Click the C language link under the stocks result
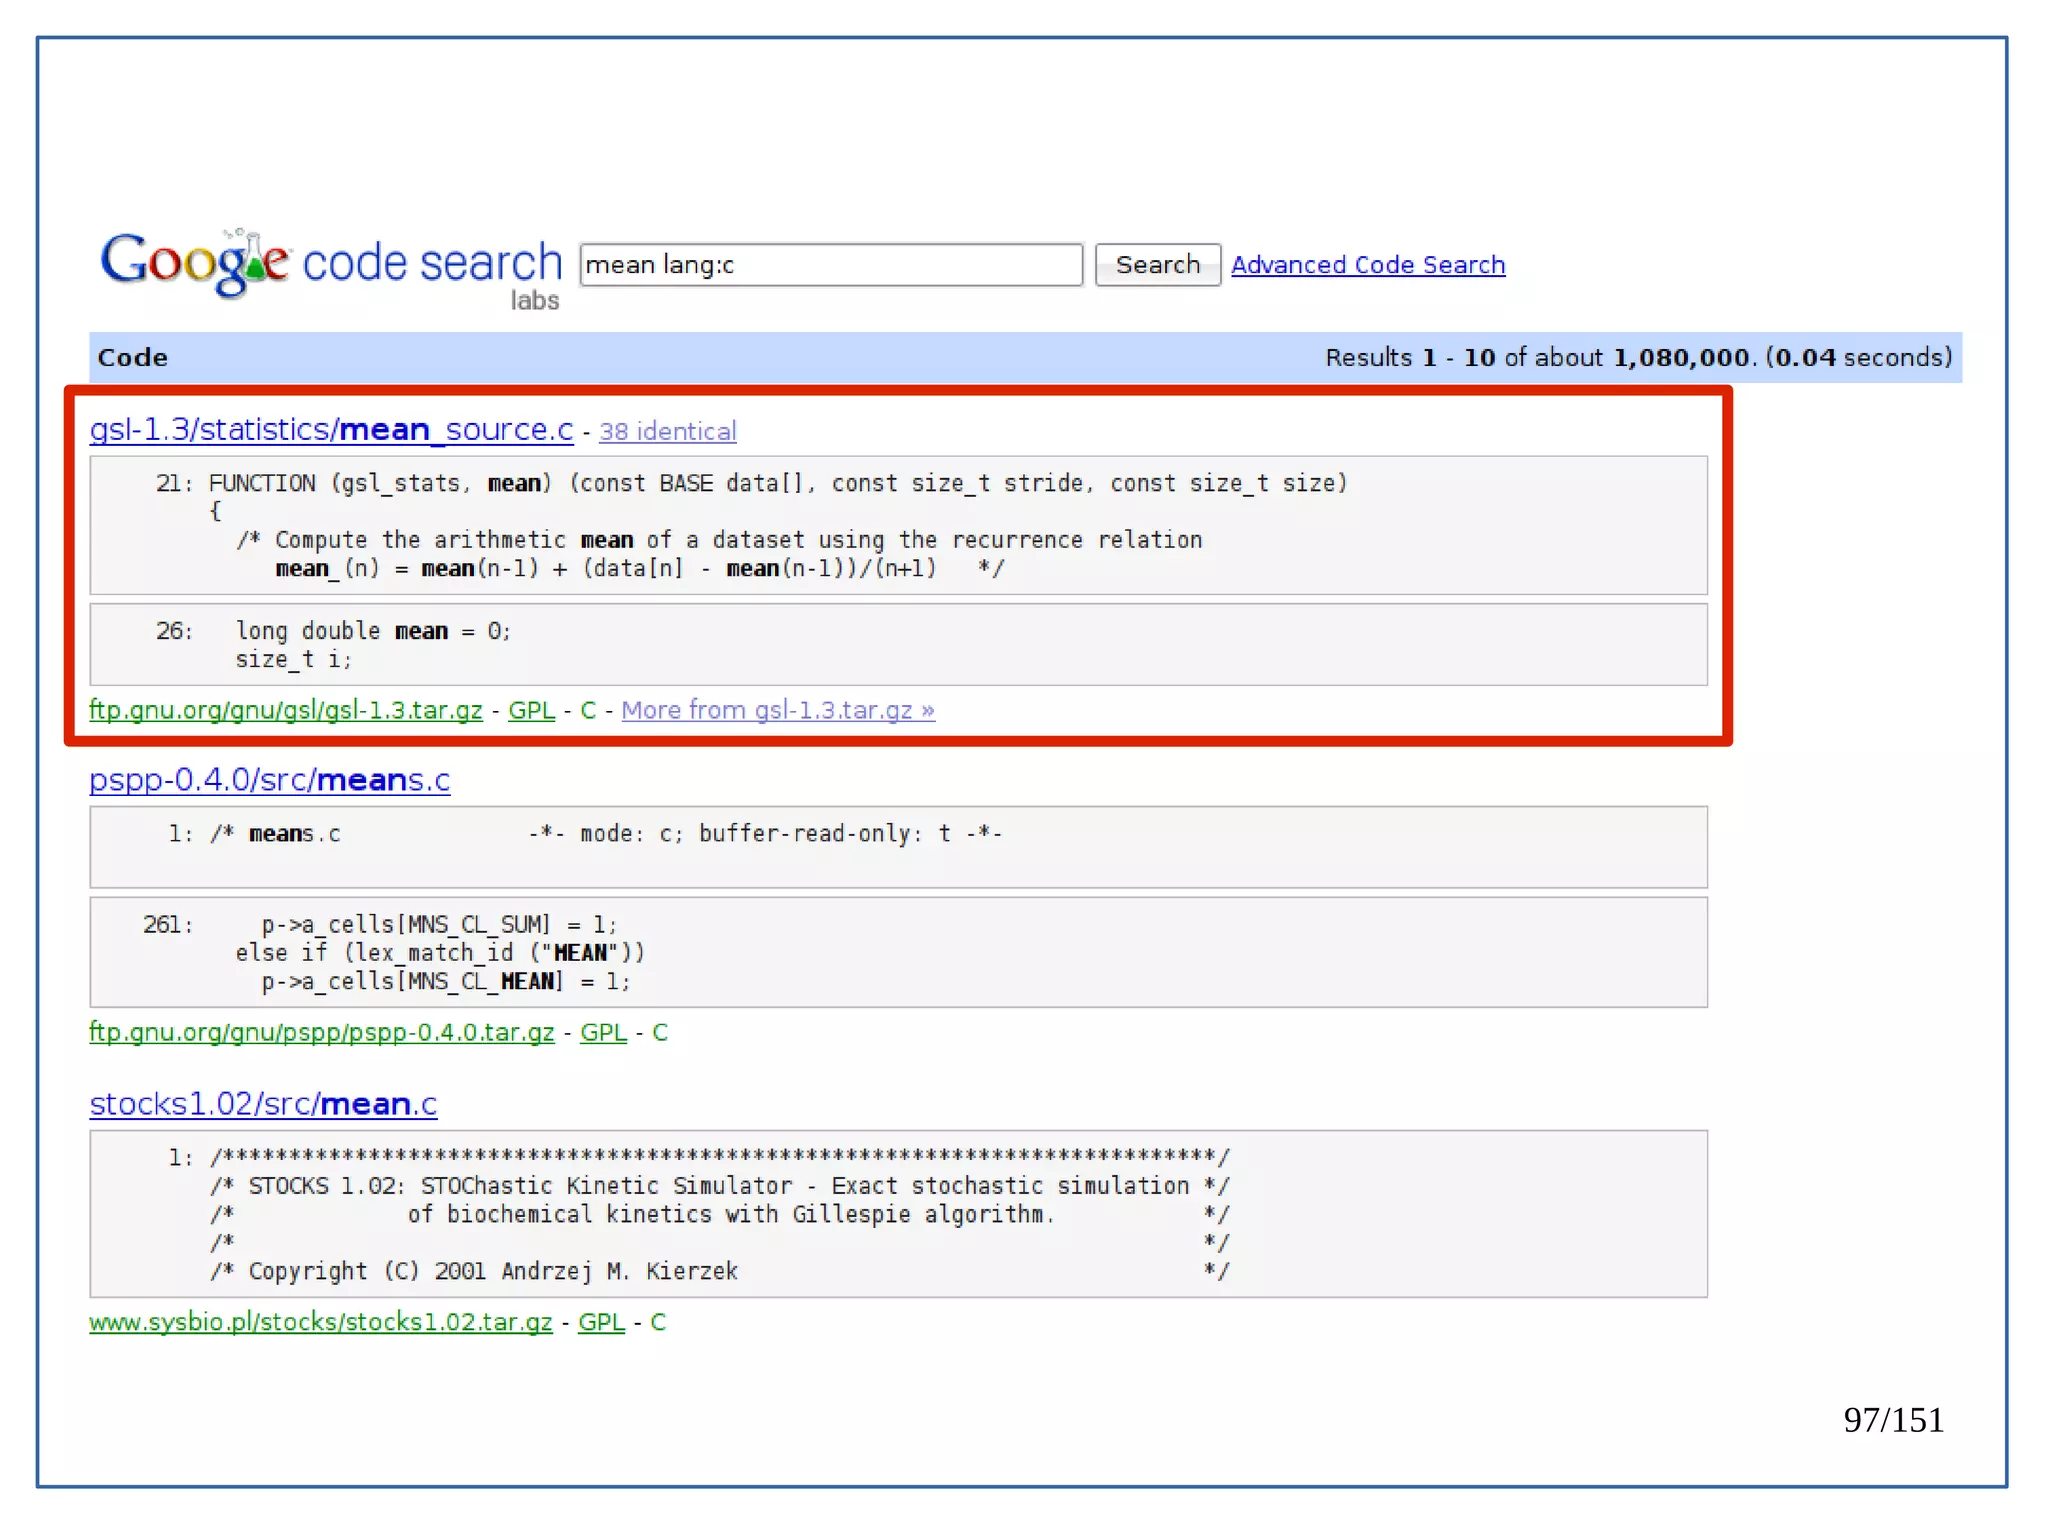2048x1536 pixels. click(x=658, y=1322)
